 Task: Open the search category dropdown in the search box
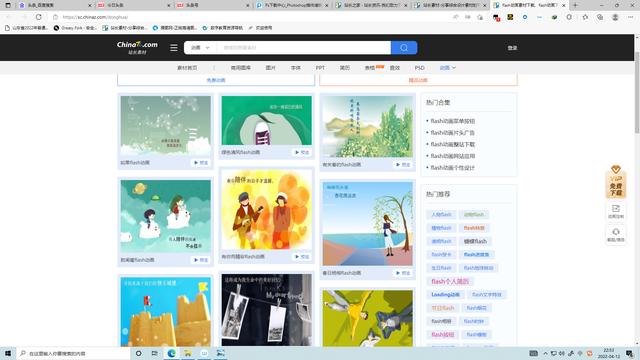(200, 48)
